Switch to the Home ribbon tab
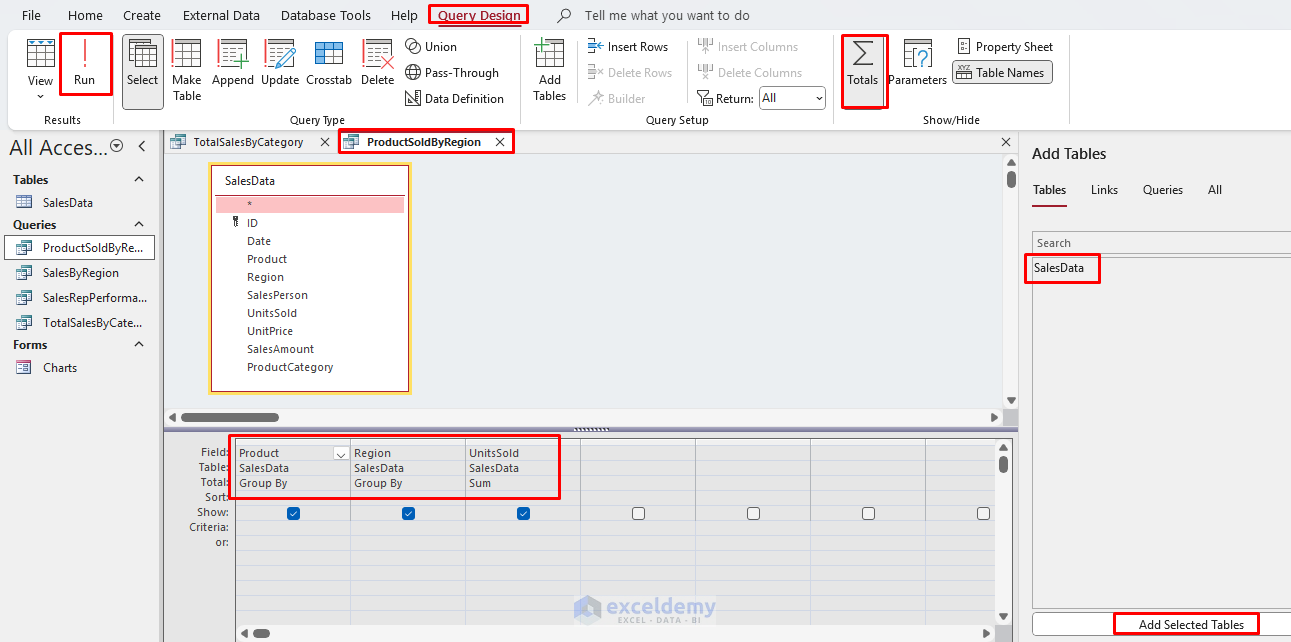The width and height of the screenshot is (1291, 642). pyautogui.click(x=85, y=15)
